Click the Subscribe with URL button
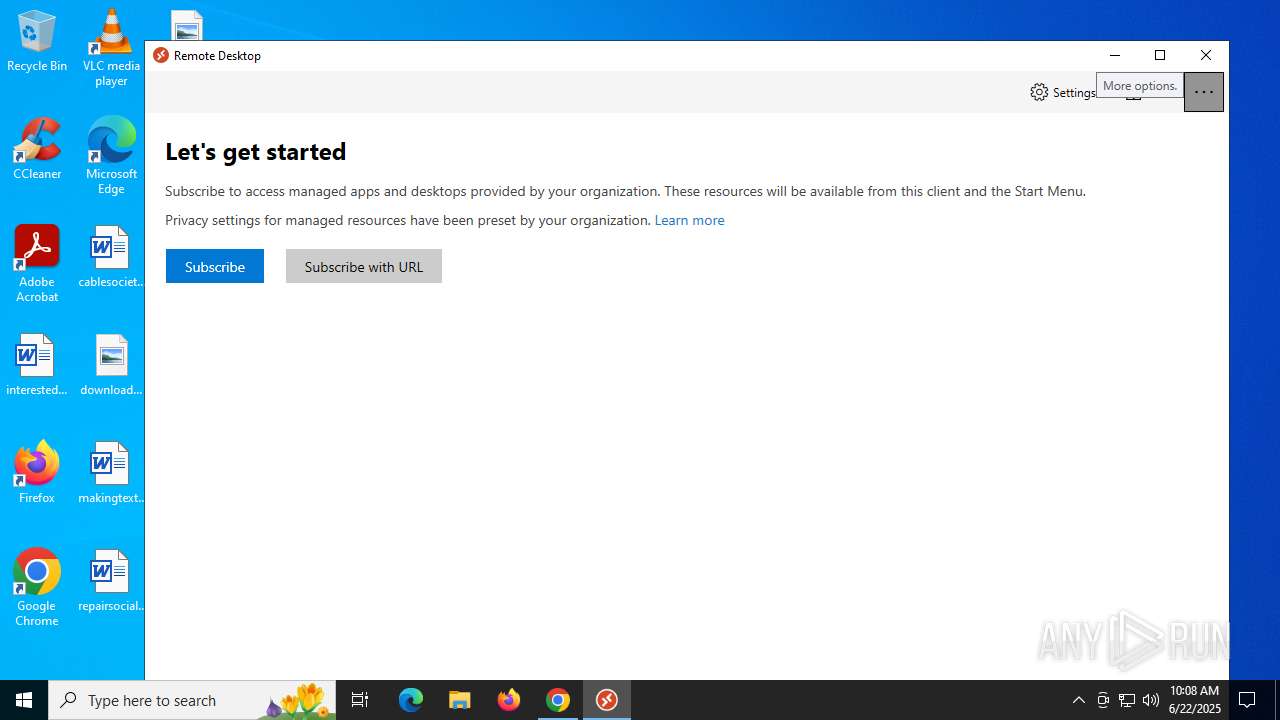Screen dimensions: 1280x720 [364, 266]
